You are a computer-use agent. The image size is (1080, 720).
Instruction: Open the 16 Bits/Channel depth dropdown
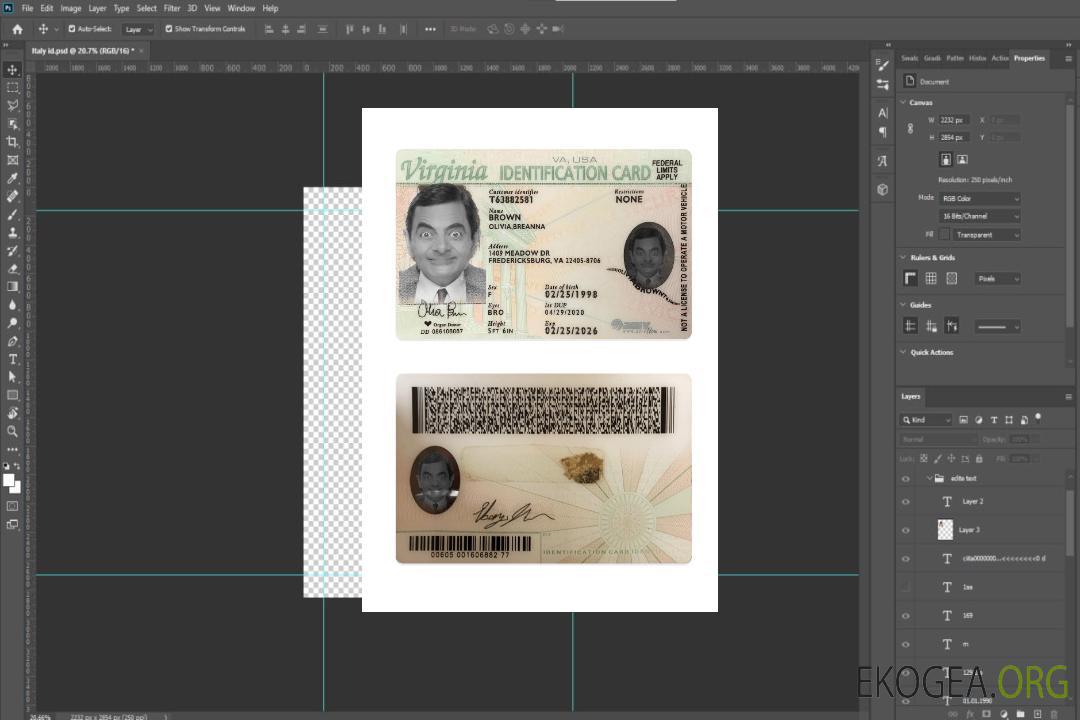coord(979,216)
